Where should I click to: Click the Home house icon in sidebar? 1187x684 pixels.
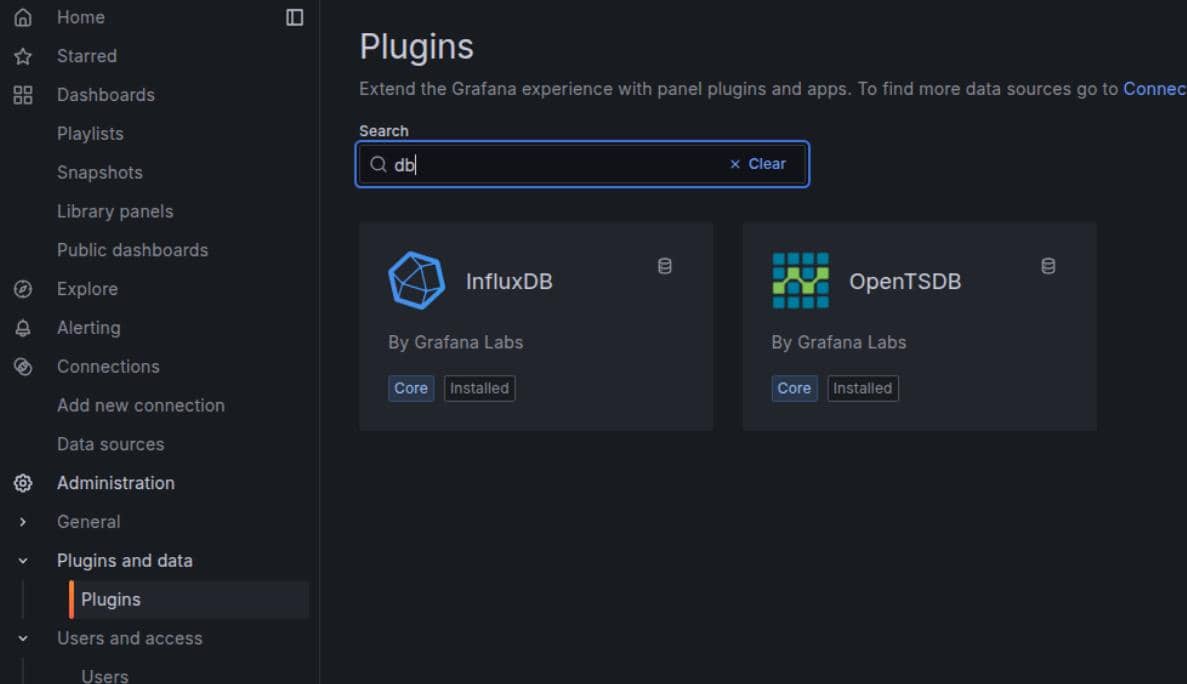pyautogui.click(x=23, y=17)
